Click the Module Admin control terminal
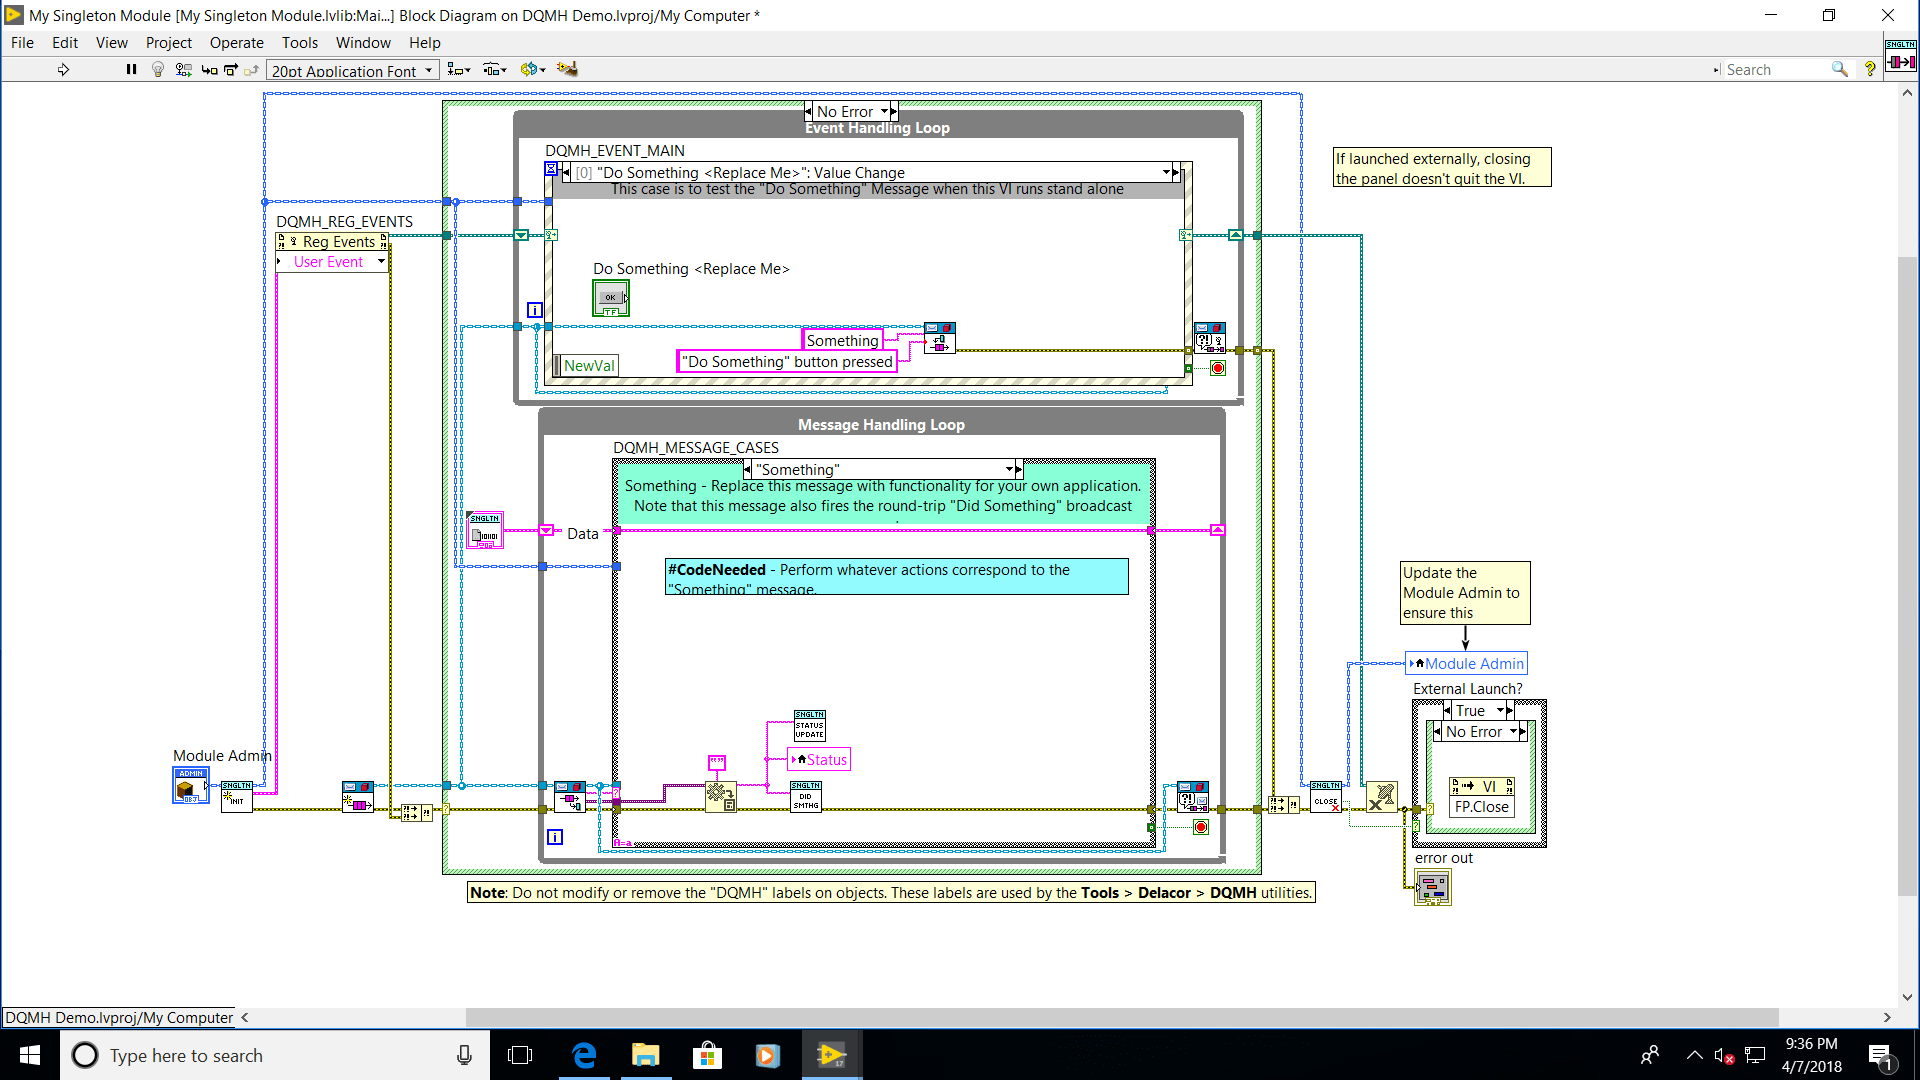Viewport: 1920px width, 1080px height. click(190, 786)
